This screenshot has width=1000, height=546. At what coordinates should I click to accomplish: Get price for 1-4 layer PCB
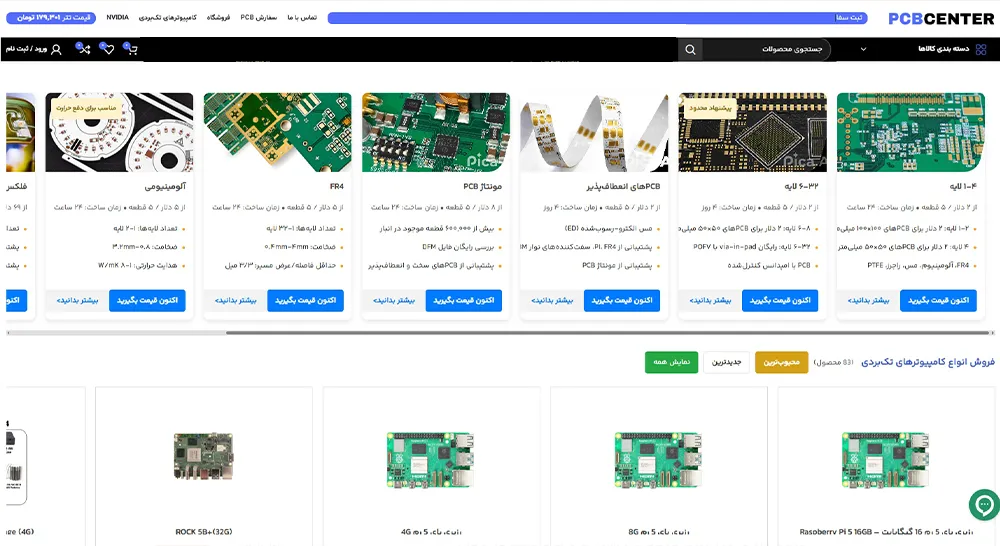point(938,300)
